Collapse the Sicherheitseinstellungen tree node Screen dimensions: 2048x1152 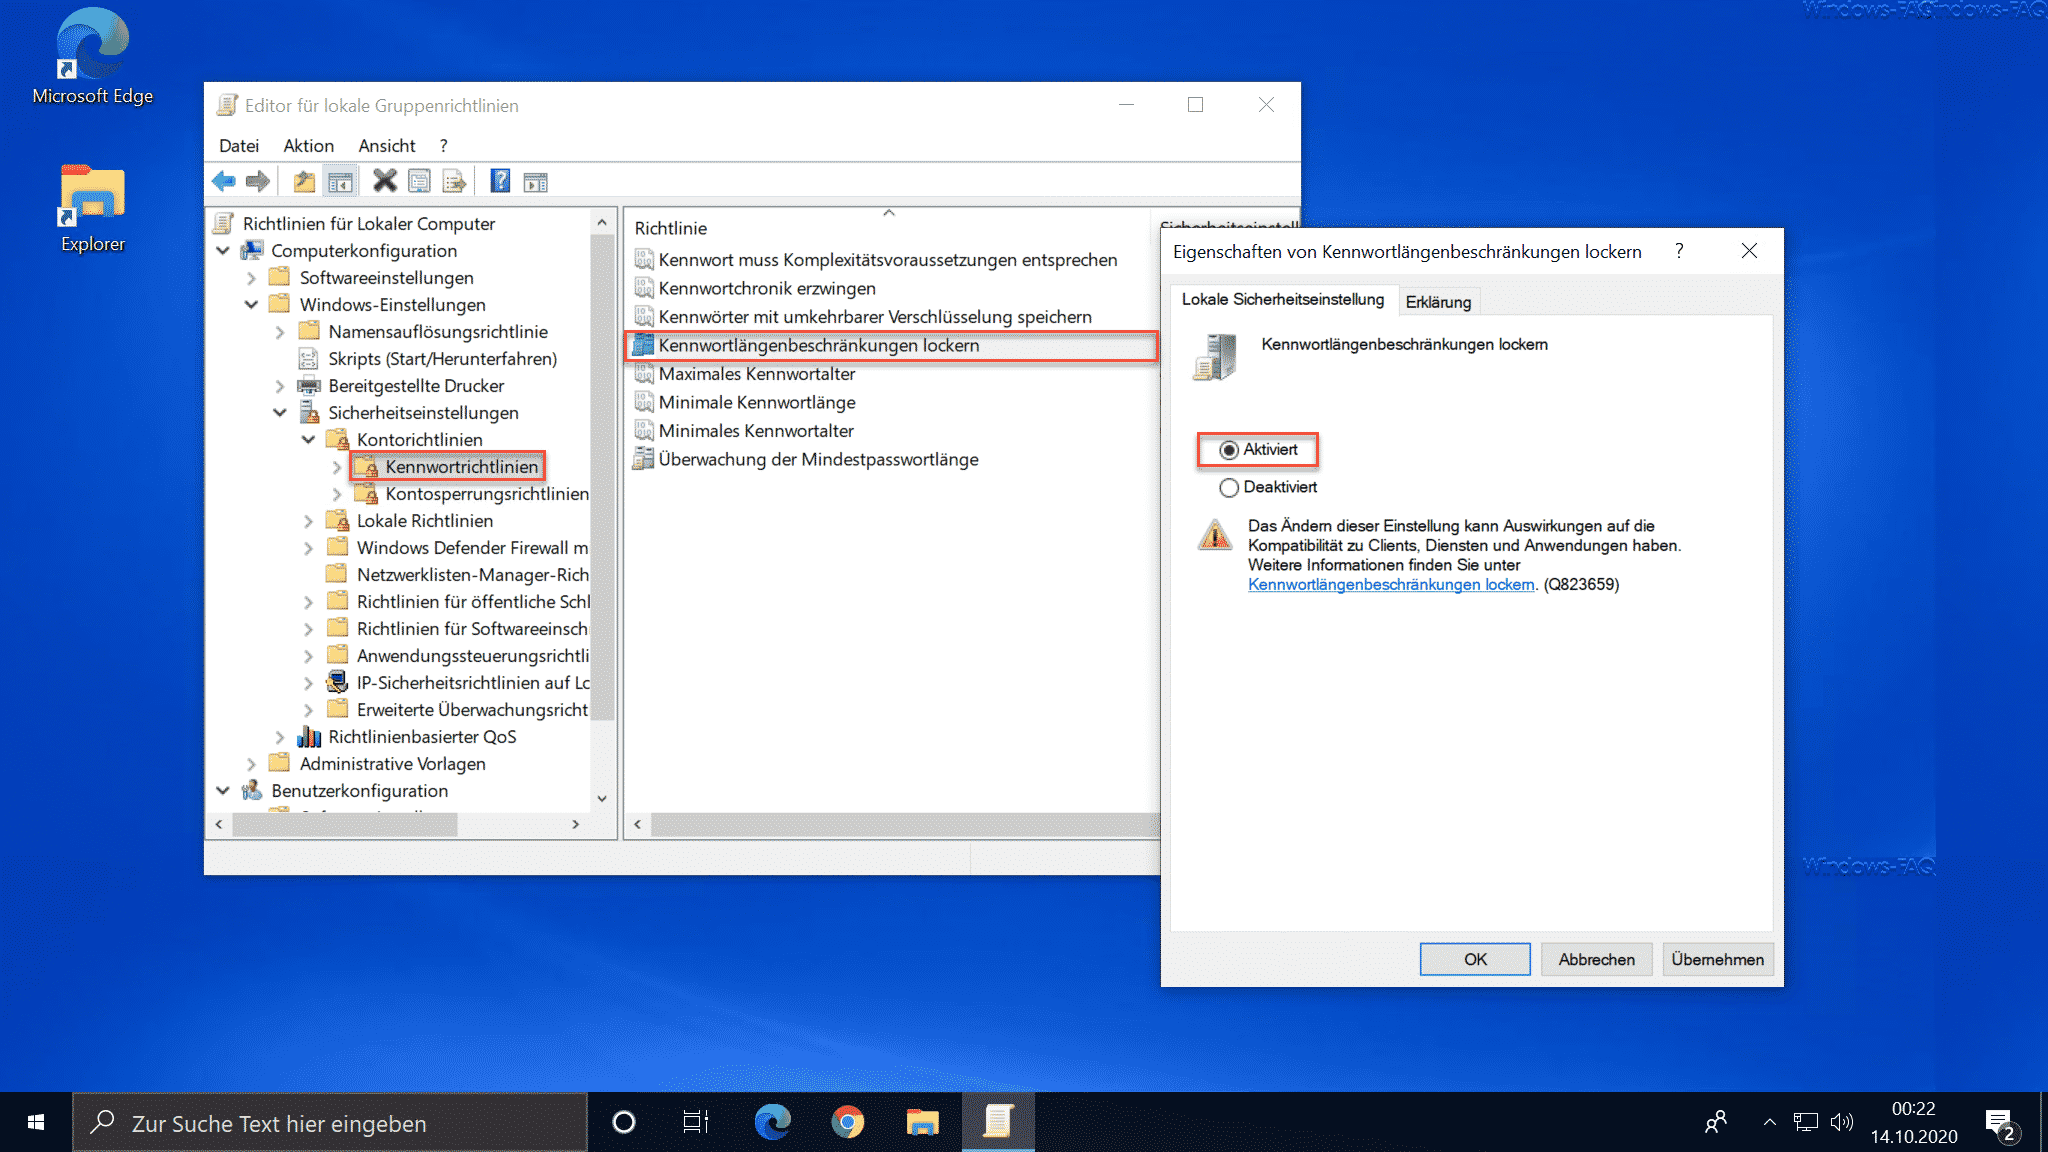[280, 412]
